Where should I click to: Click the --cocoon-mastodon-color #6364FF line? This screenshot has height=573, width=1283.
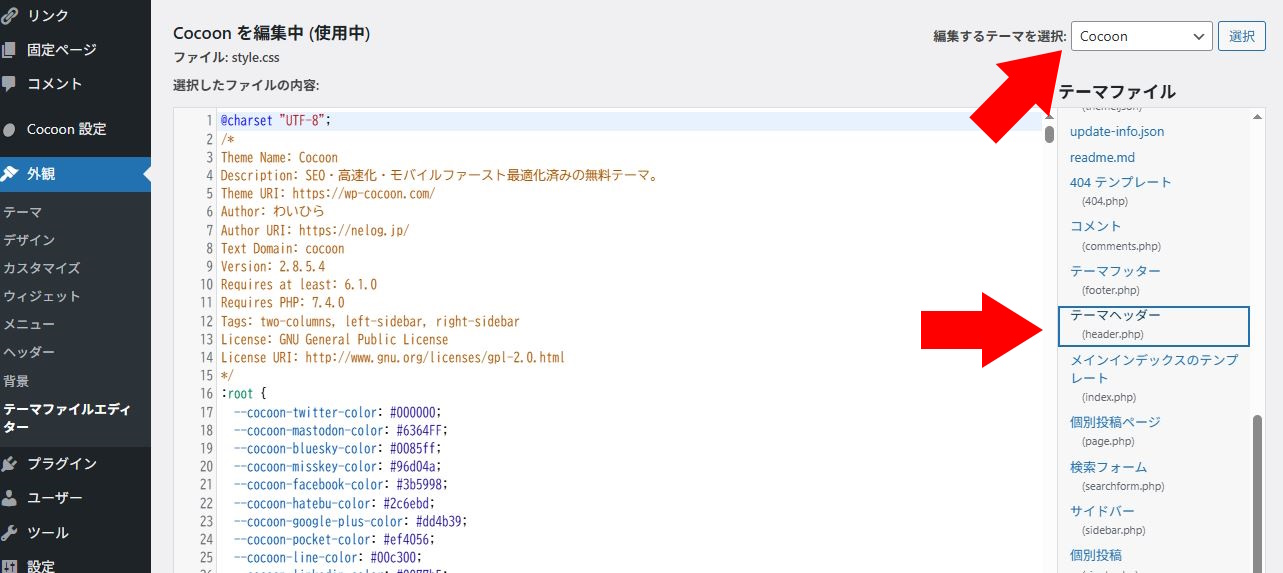pyautogui.click(x=341, y=430)
